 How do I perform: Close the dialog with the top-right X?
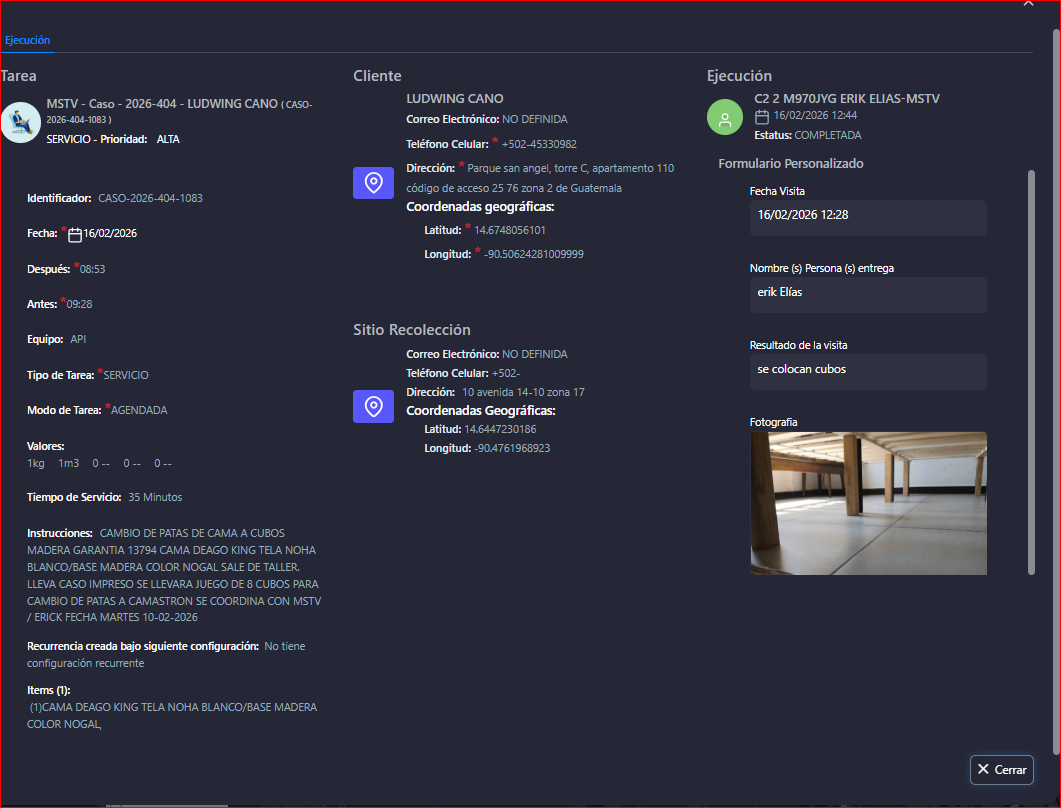pyautogui.click(x=1028, y=4)
